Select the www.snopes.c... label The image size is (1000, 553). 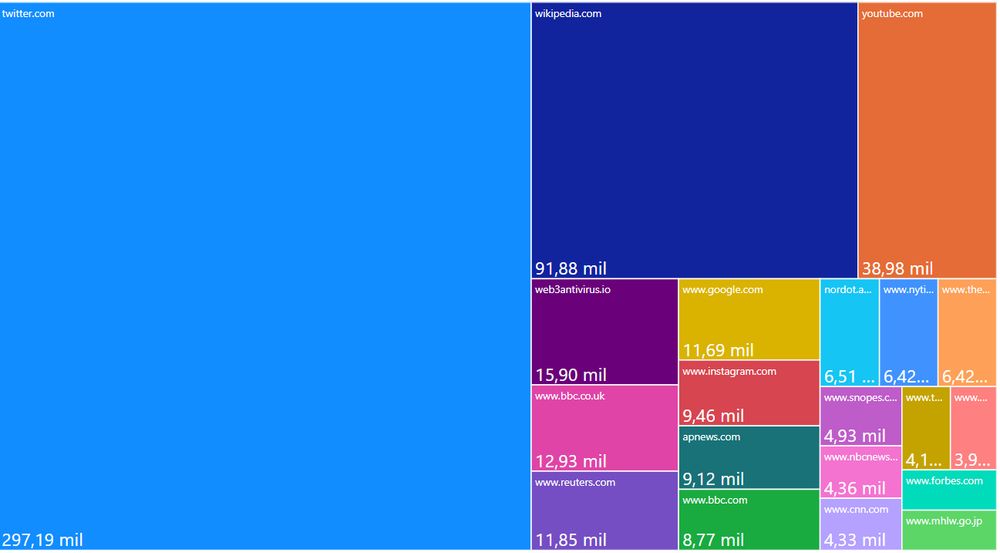click(860, 398)
